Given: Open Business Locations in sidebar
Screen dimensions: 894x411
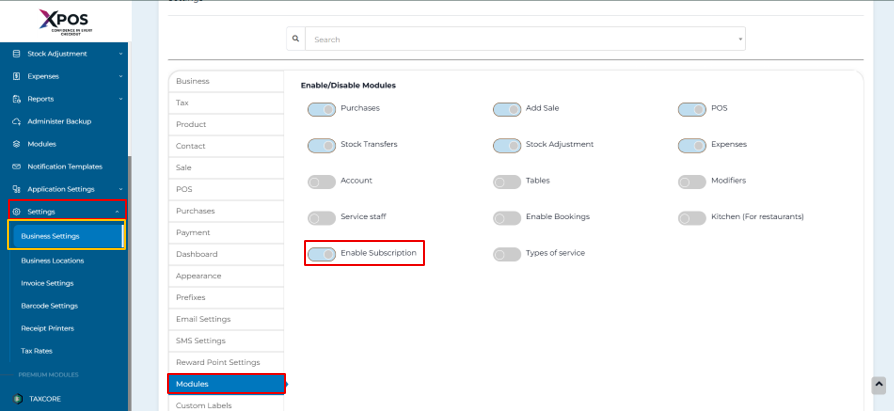Looking at the screenshot, I should [x=52, y=260].
